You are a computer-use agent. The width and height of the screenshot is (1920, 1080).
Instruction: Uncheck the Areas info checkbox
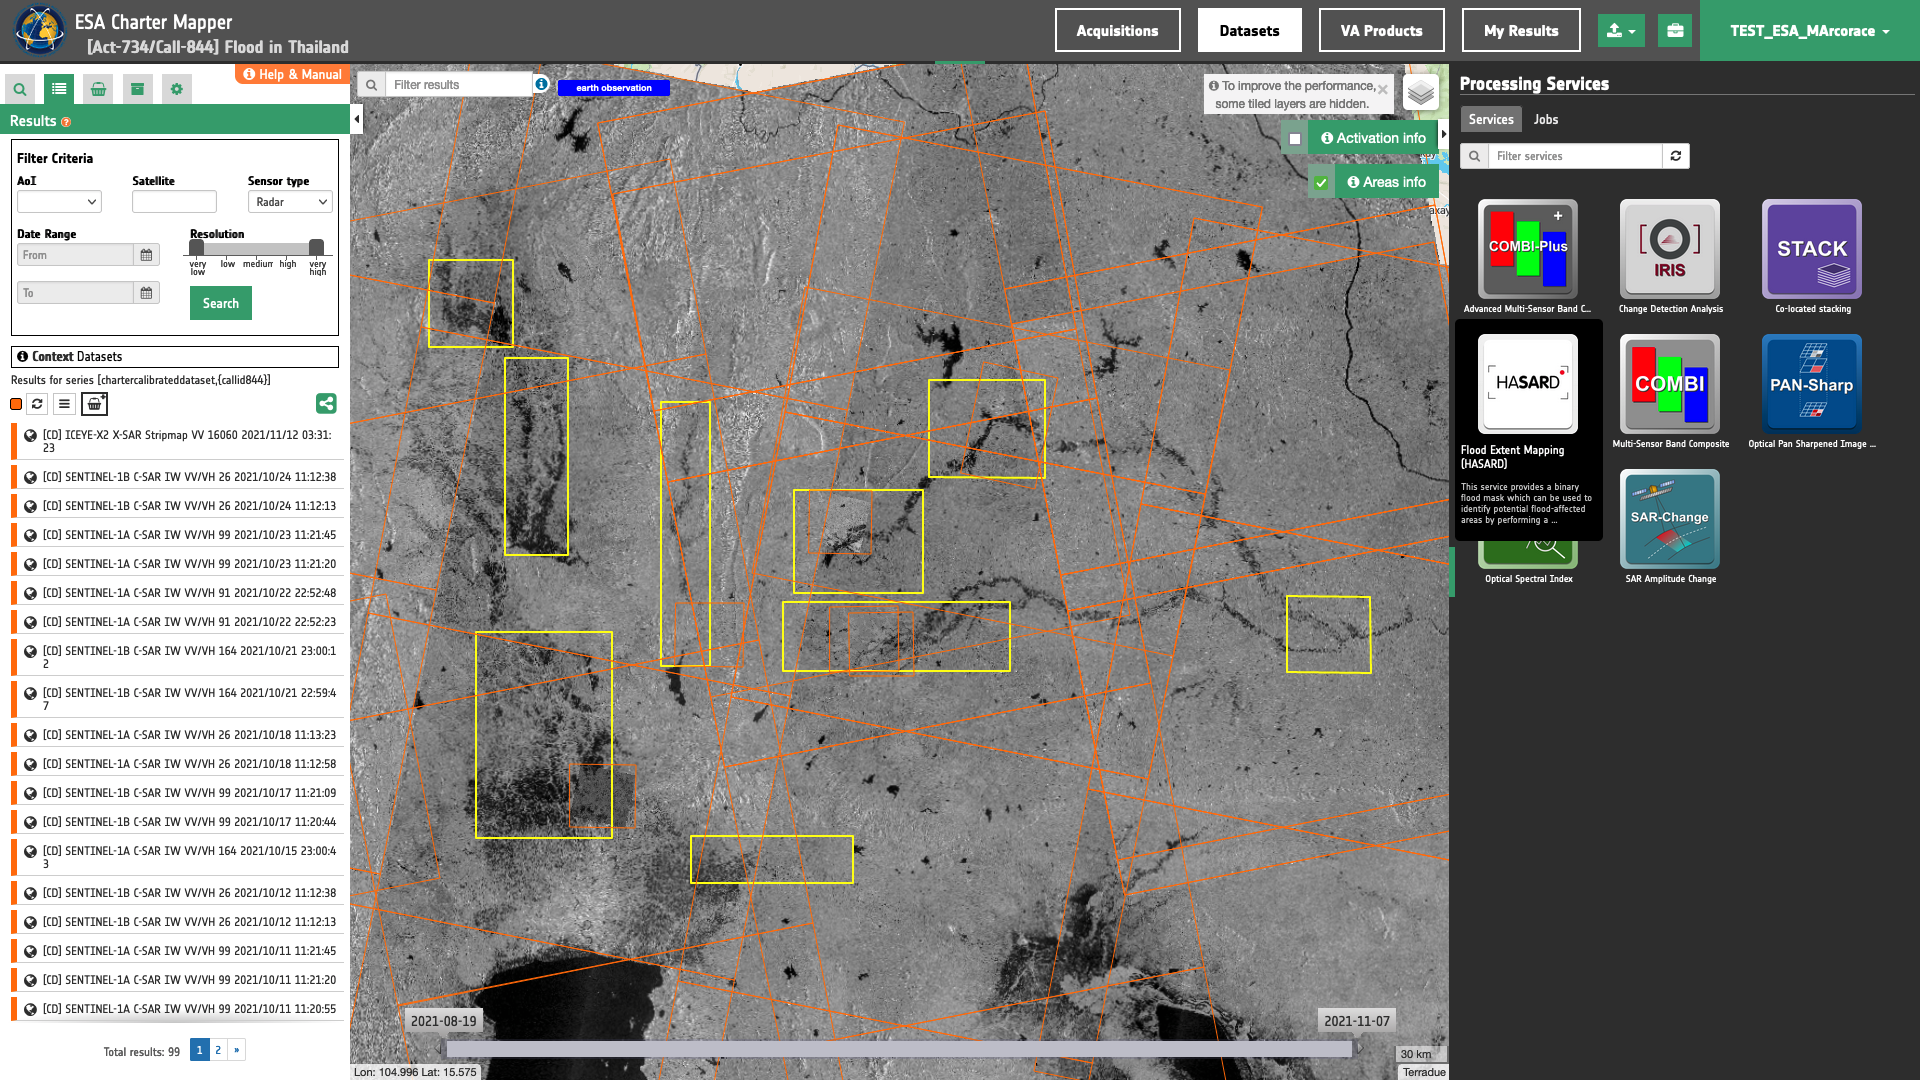[x=1321, y=183]
